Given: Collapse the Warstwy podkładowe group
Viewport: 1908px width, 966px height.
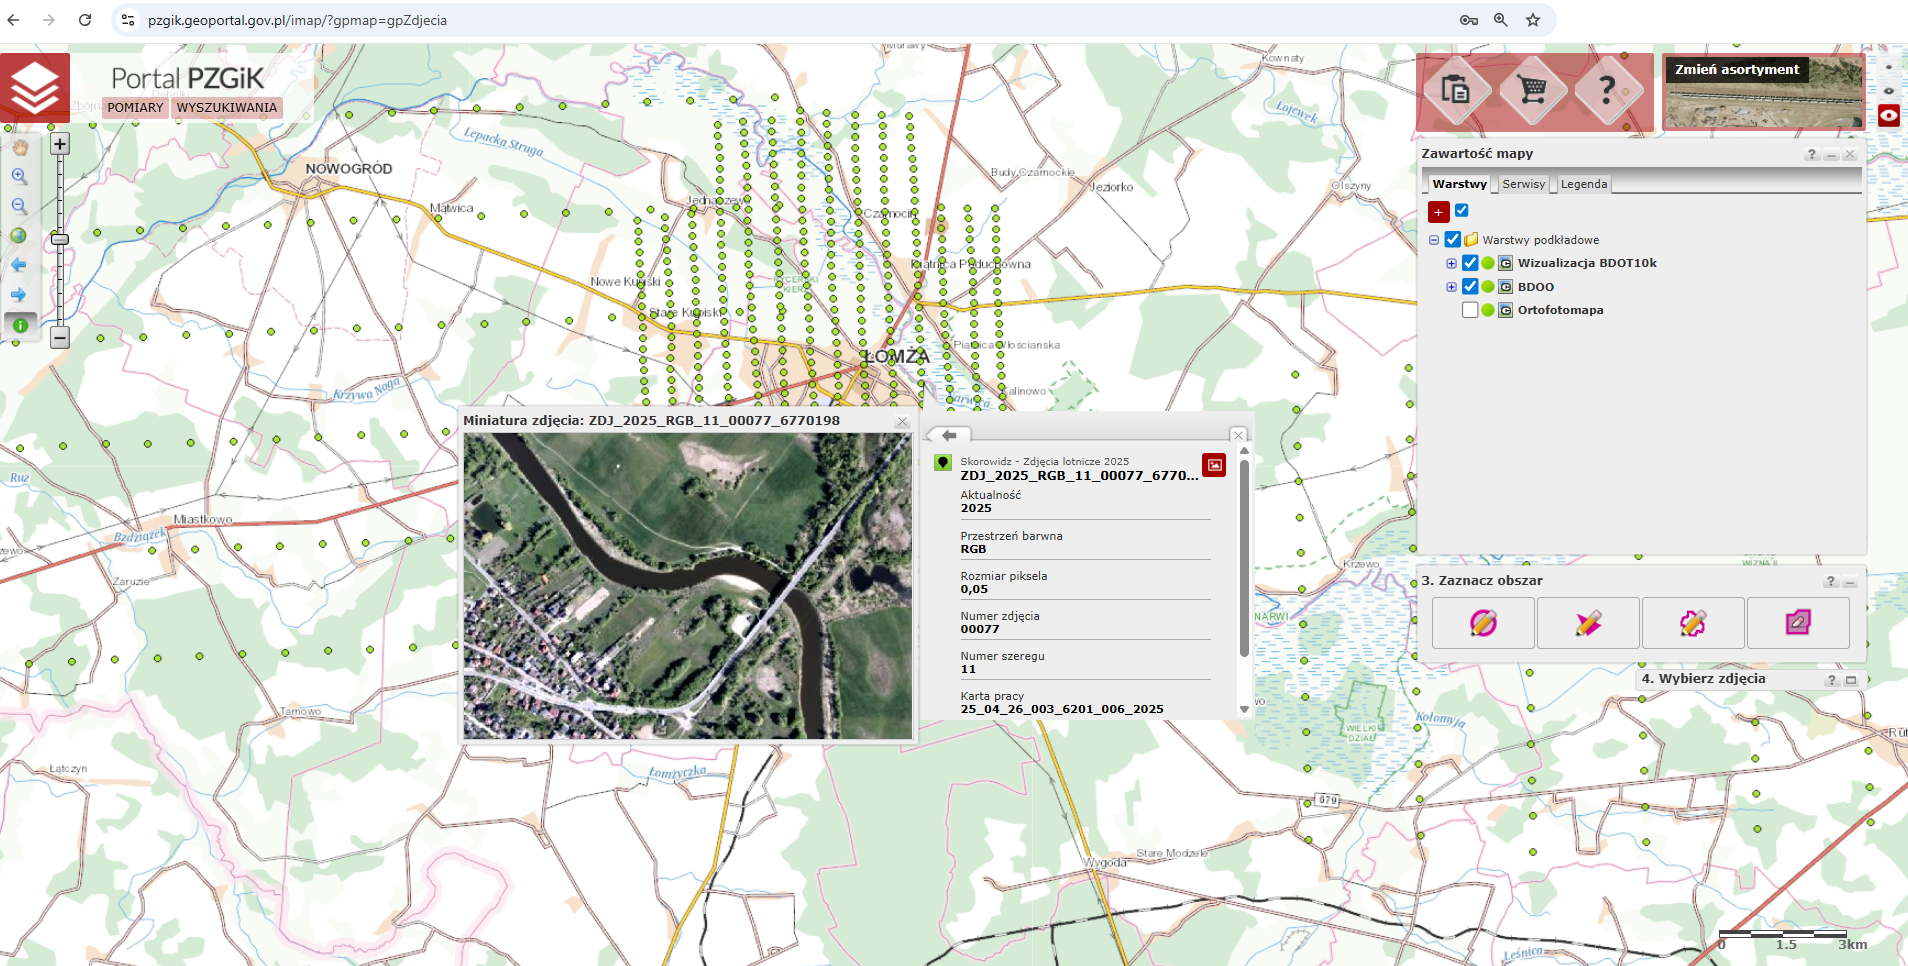Looking at the screenshot, I should tap(1434, 240).
